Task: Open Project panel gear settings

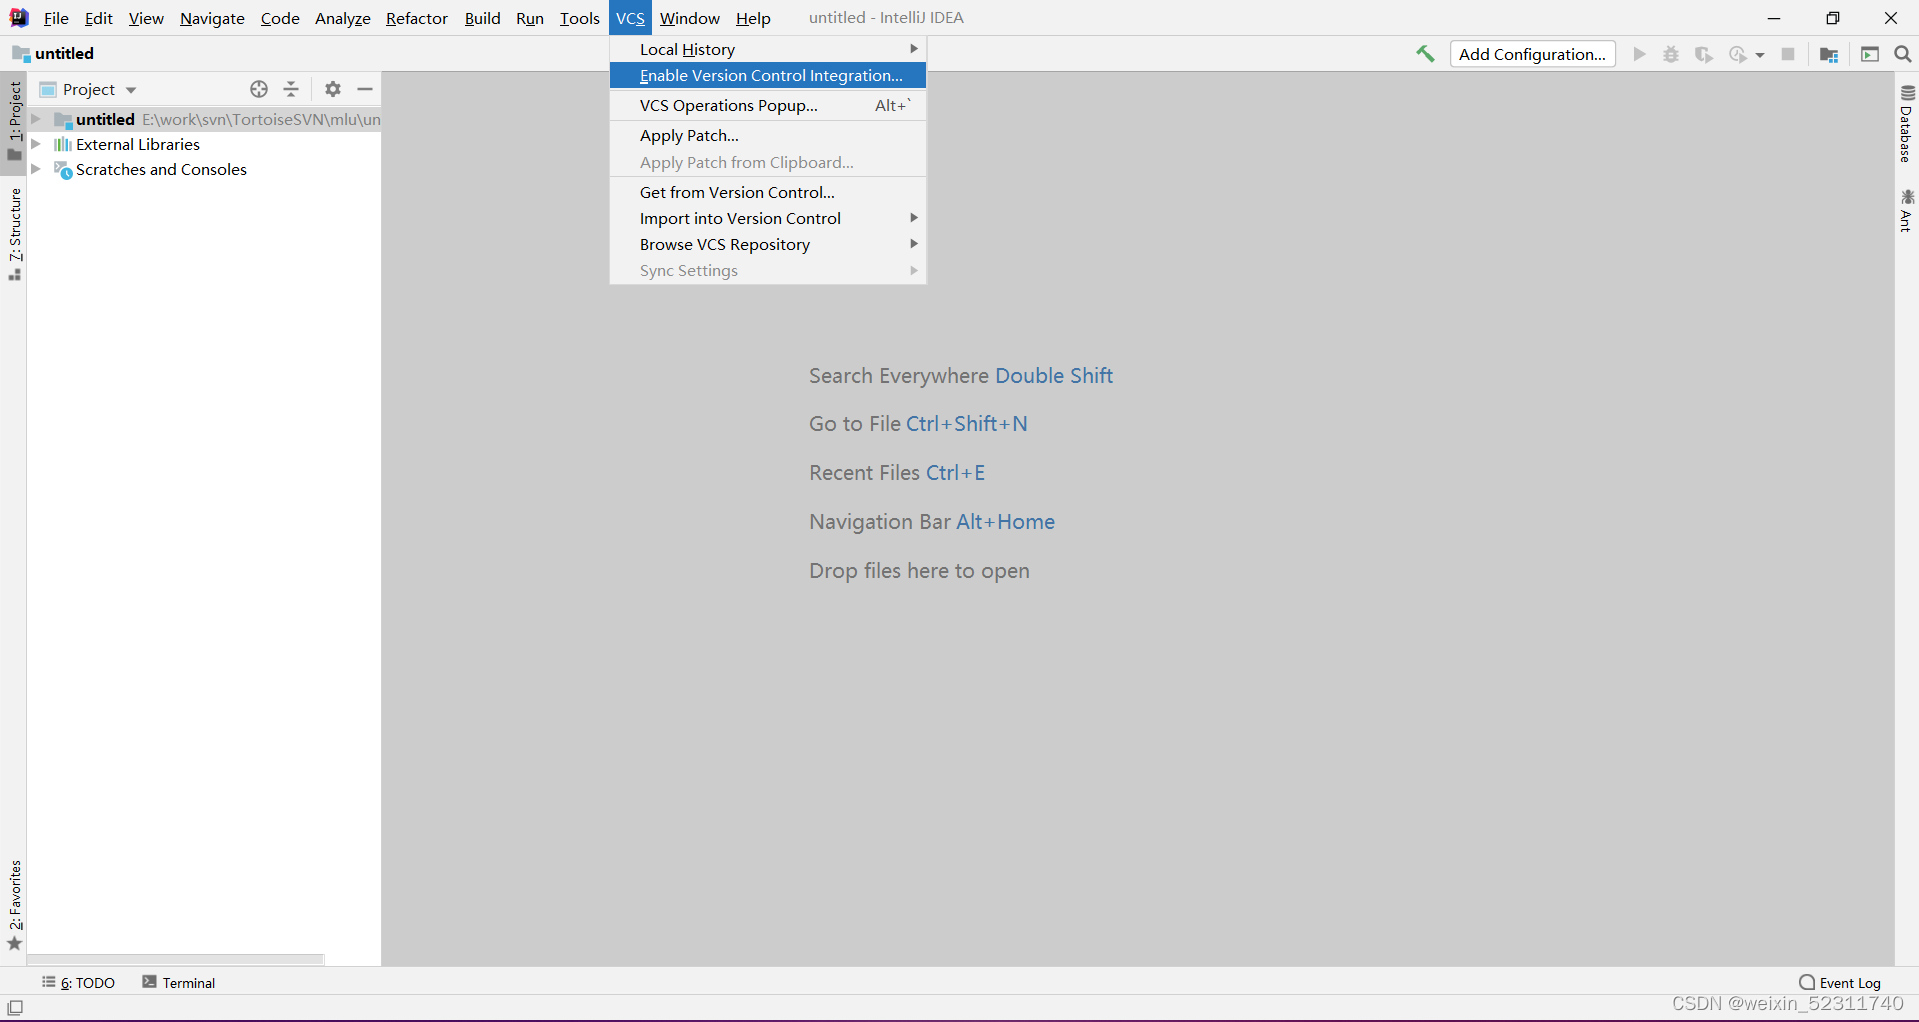Action: click(x=333, y=89)
